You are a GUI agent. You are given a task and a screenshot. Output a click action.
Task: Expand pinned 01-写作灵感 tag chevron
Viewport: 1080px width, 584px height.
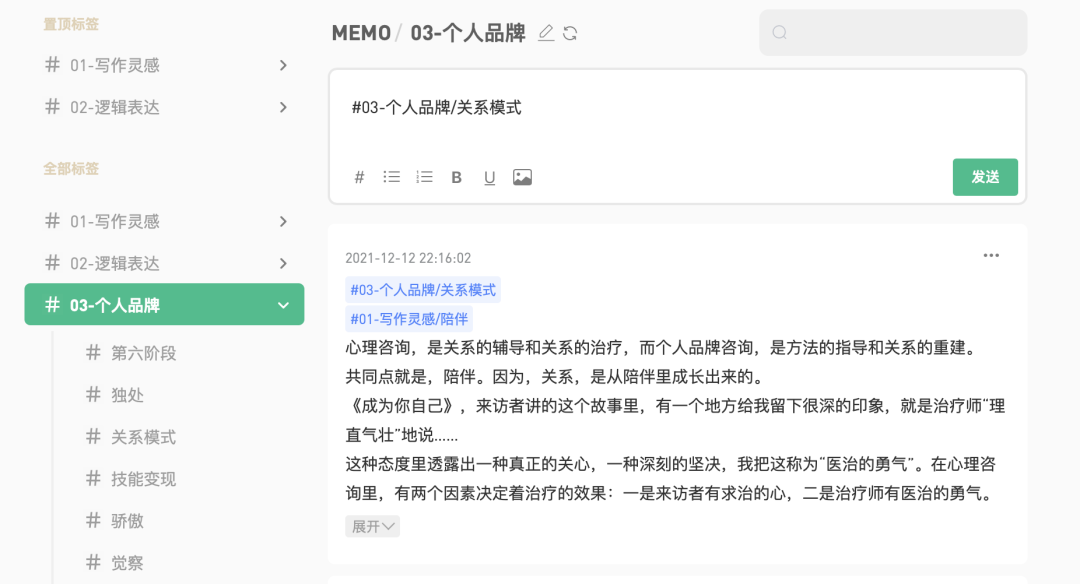[x=283, y=65]
